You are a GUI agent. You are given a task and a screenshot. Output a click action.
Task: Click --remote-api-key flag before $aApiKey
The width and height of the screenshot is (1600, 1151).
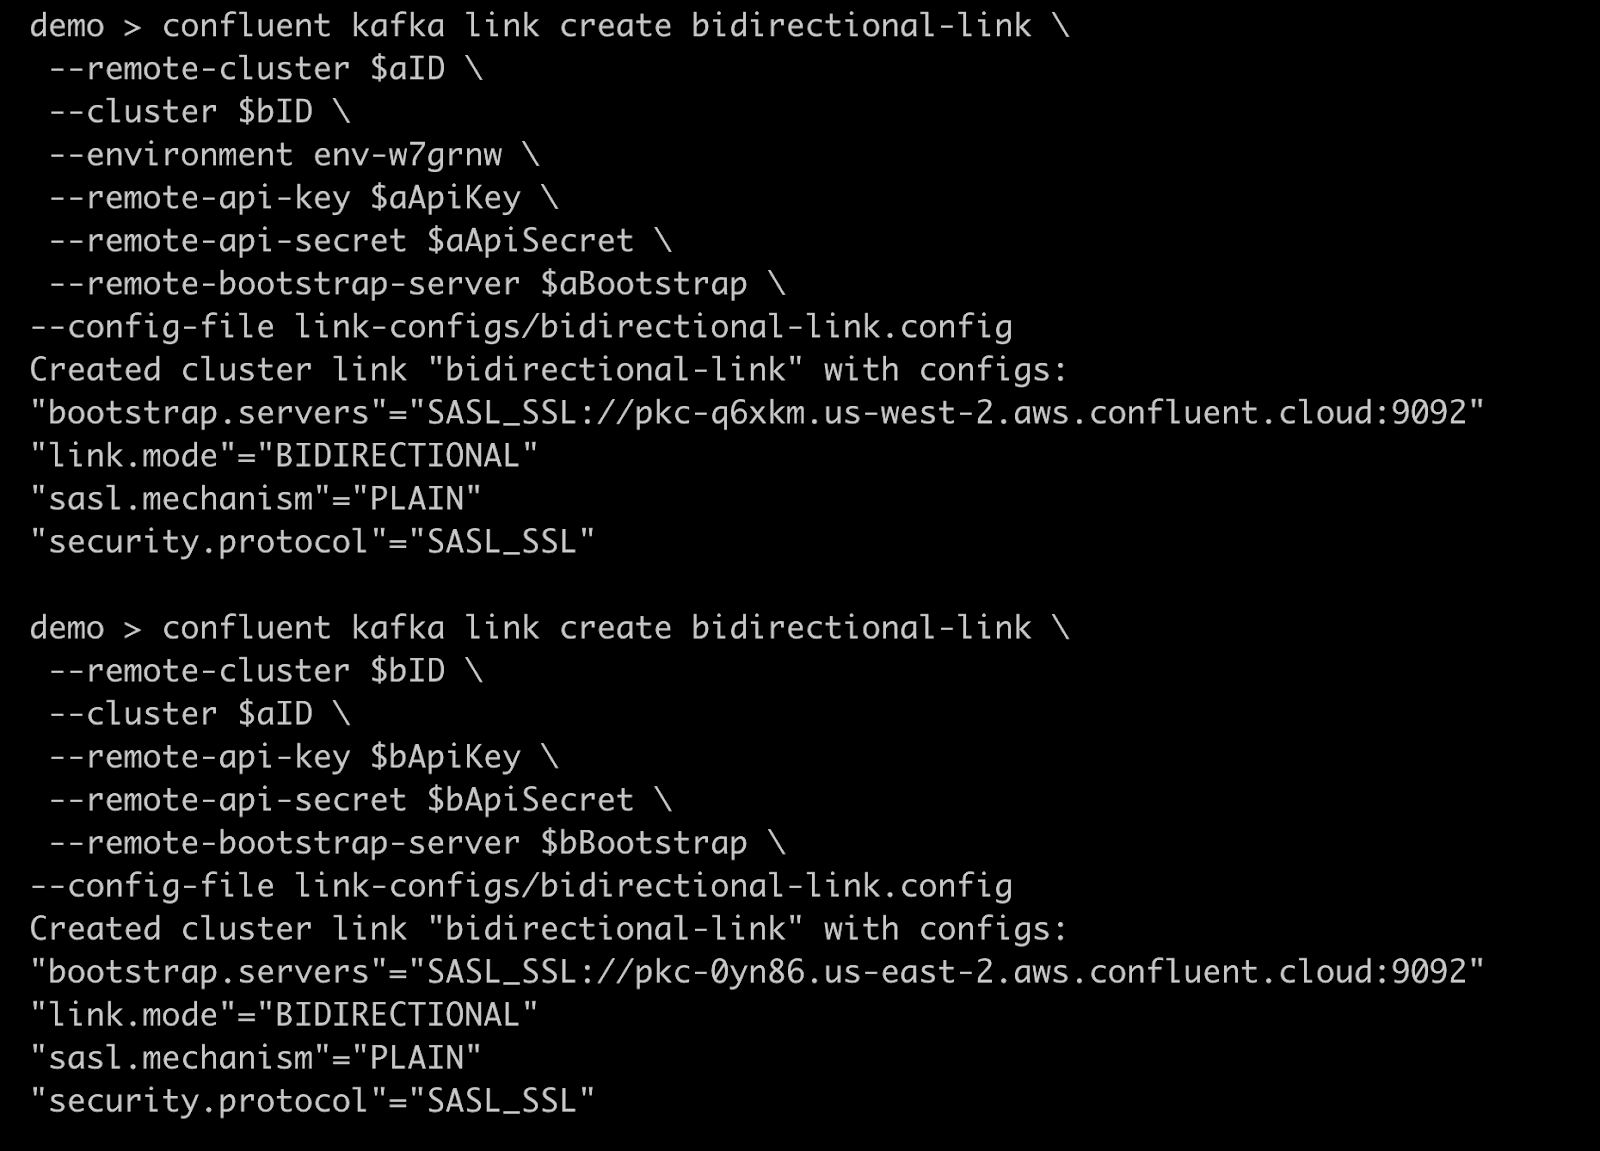pyautogui.click(x=199, y=198)
